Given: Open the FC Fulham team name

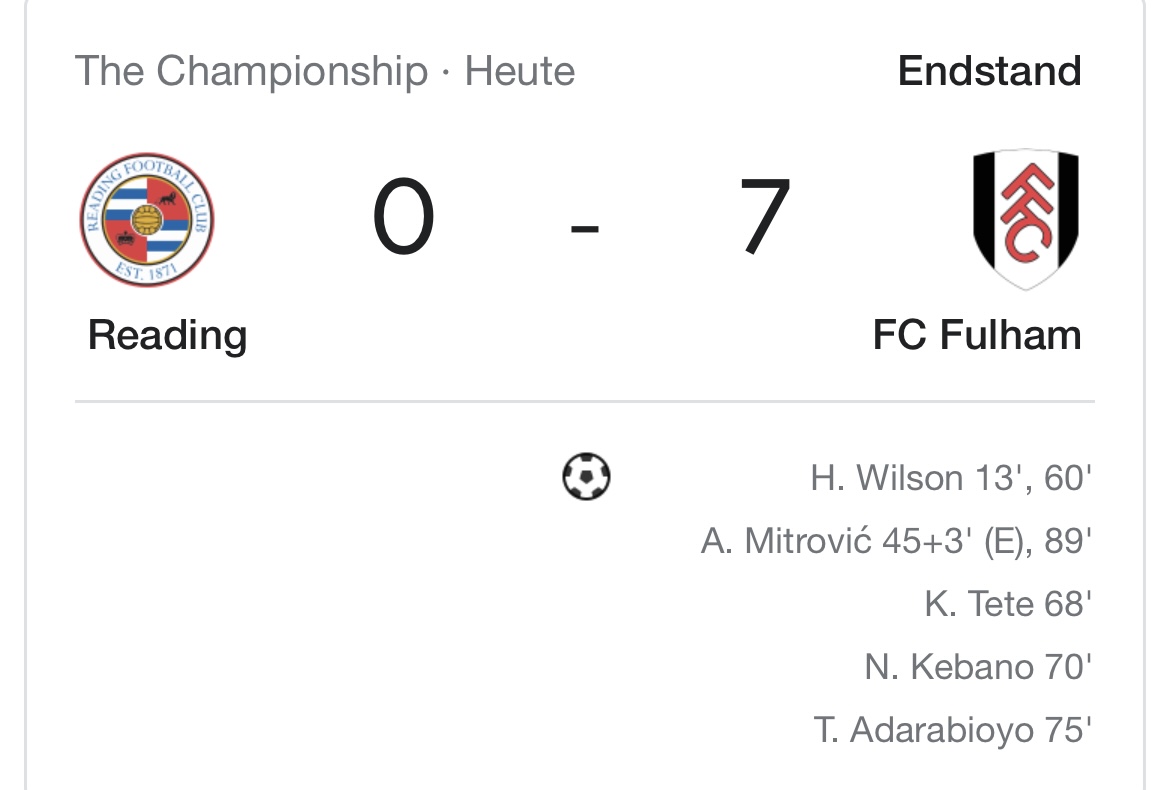Looking at the screenshot, I should click(977, 335).
